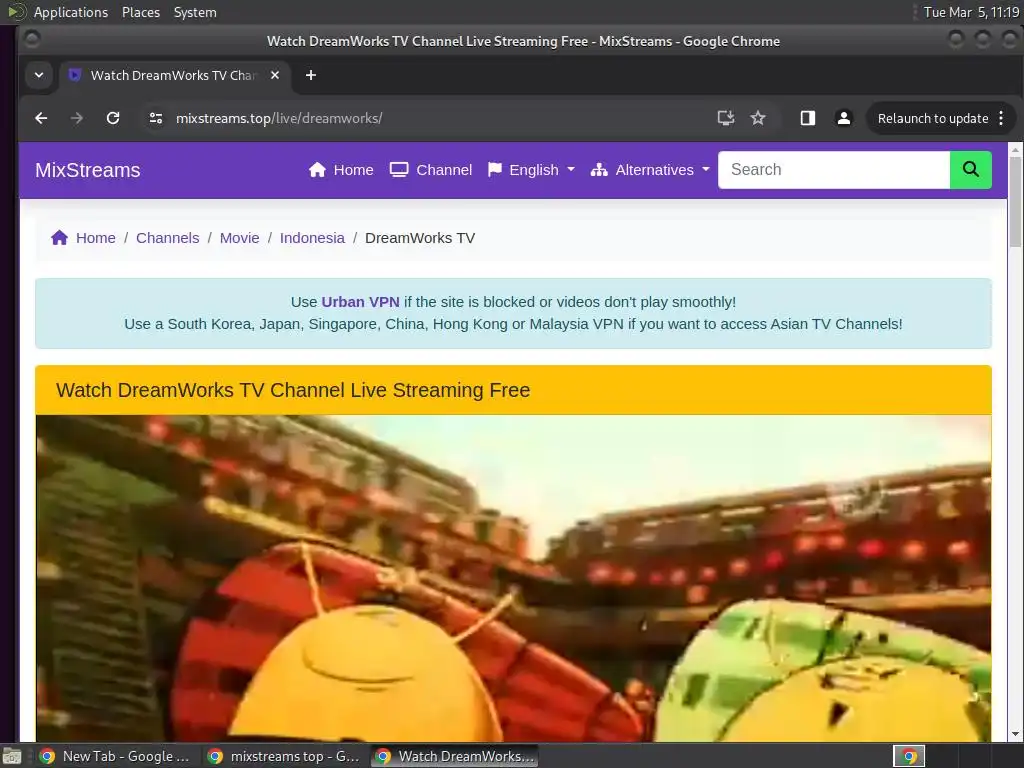Click the address bar URL
The image size is (1024, 768).
(x=279, y=118)
